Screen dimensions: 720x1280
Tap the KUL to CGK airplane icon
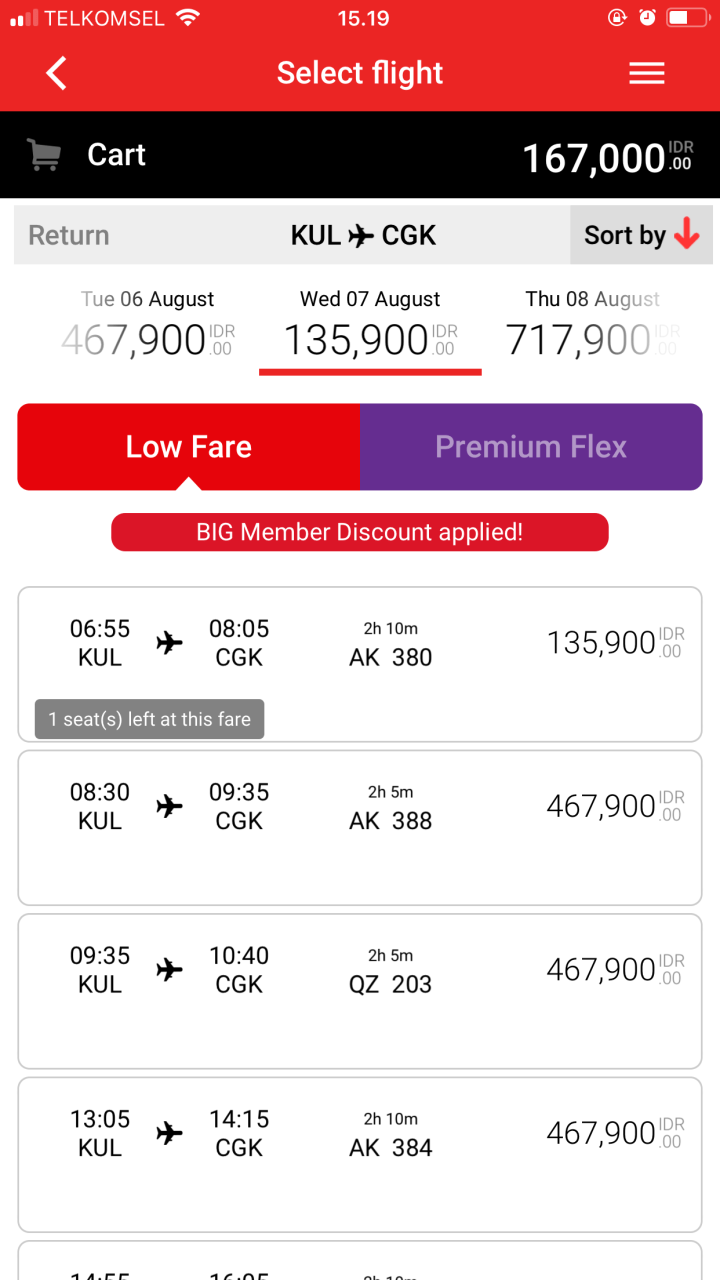coord(361,236)
